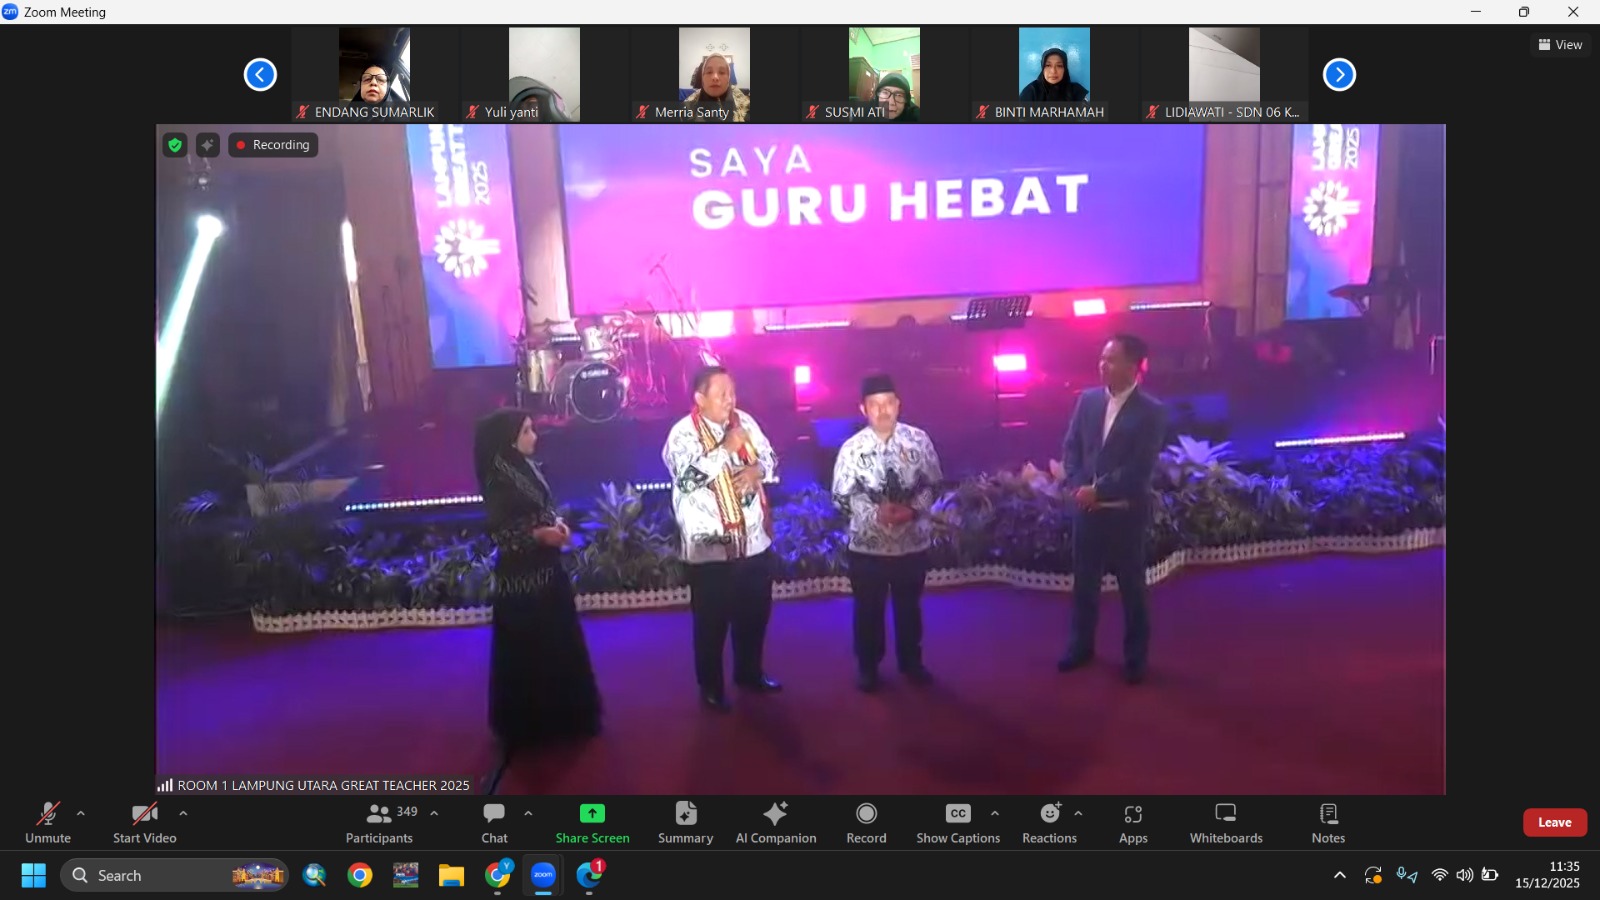
Task: Expand the Reactions options caret
Action: (x=1078, y=813)
